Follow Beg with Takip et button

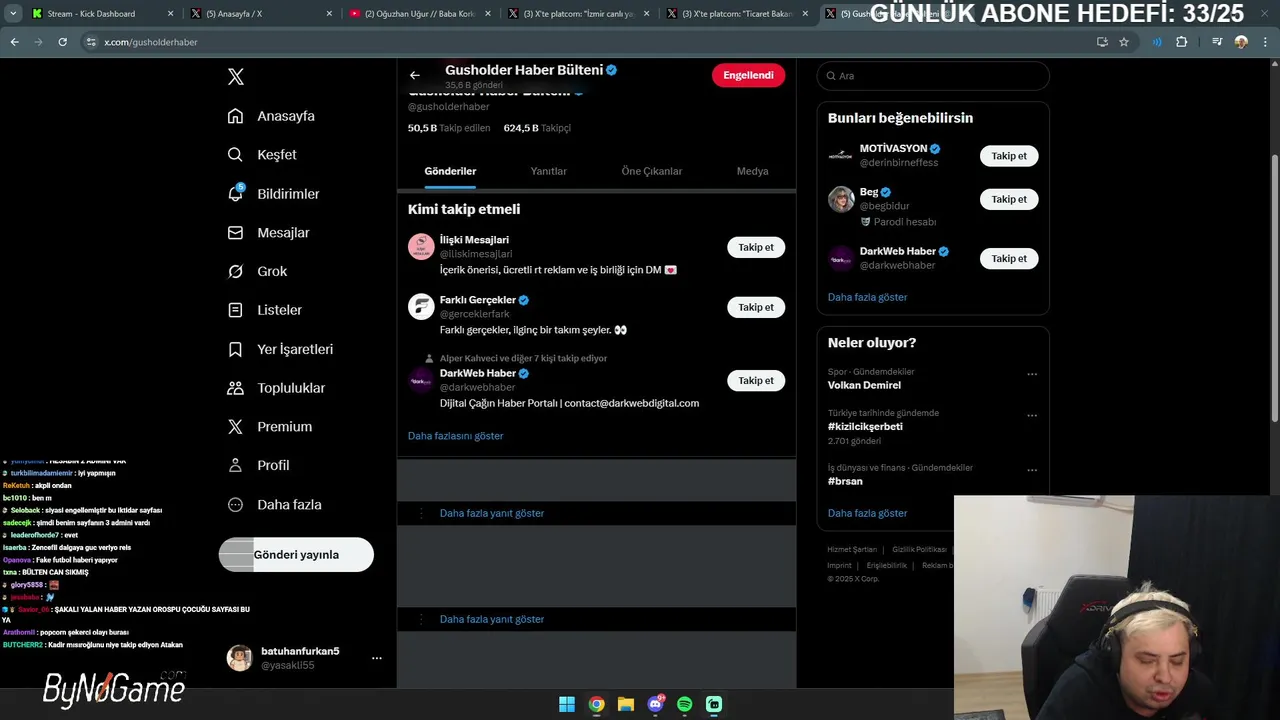(x=1009, y=199)
